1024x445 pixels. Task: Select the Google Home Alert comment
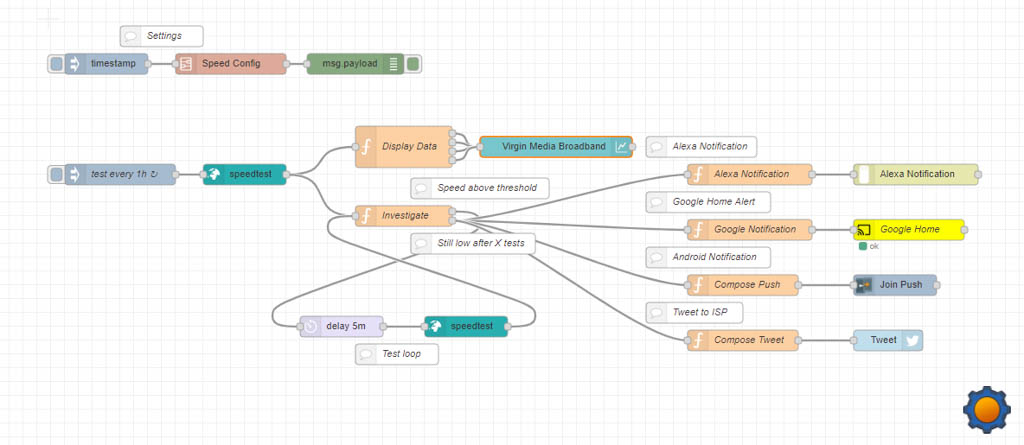pos(709,202)
